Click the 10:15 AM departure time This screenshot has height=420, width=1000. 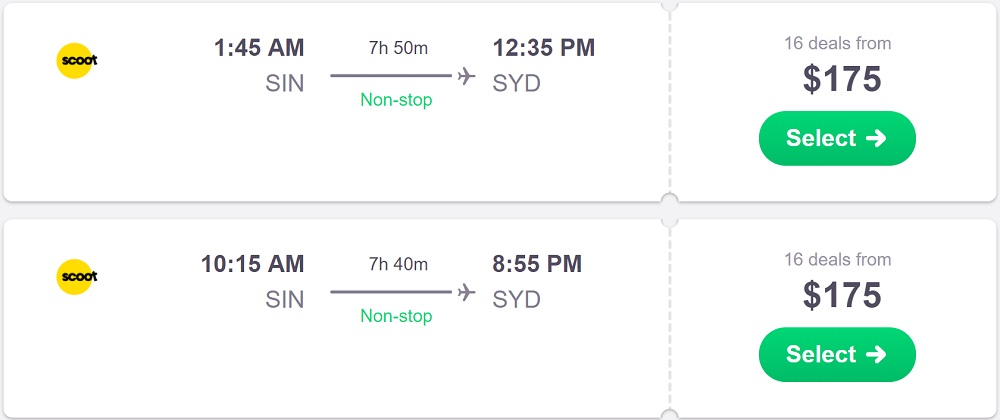coord(252,264)
